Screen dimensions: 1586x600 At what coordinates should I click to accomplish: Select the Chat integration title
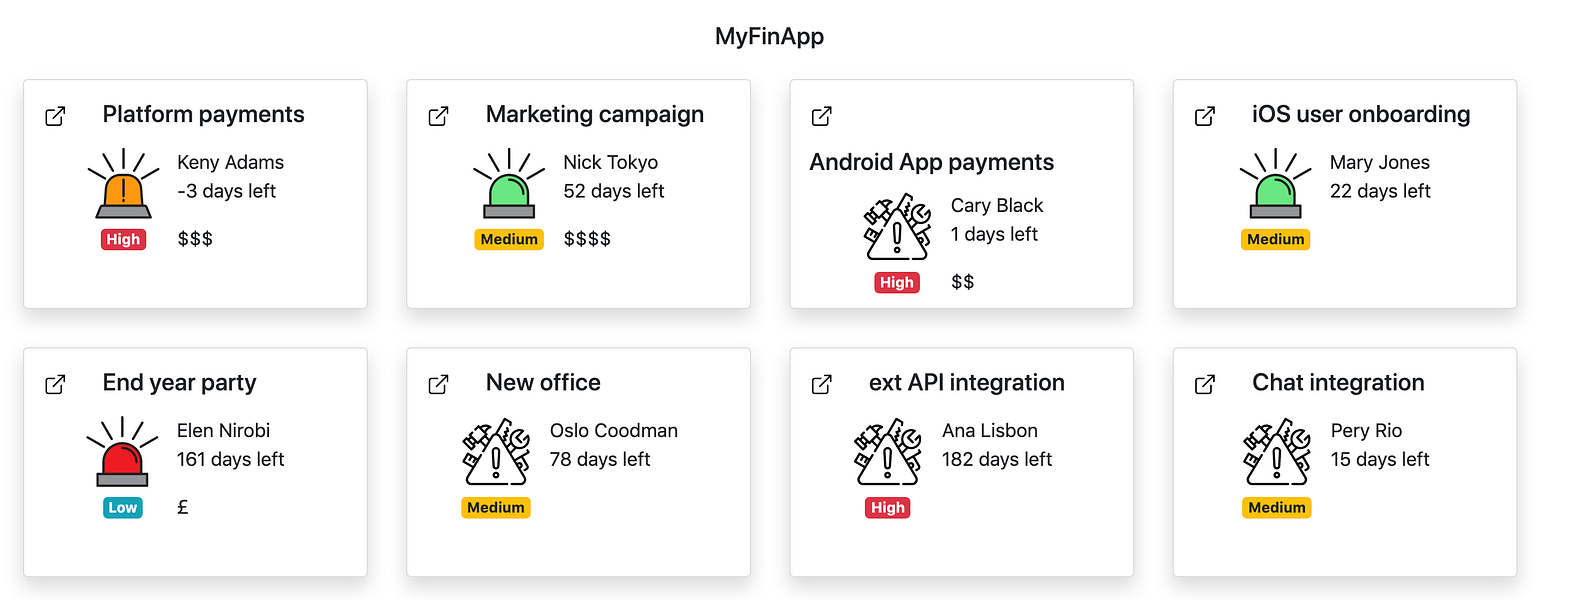[x=1338, y=382]
